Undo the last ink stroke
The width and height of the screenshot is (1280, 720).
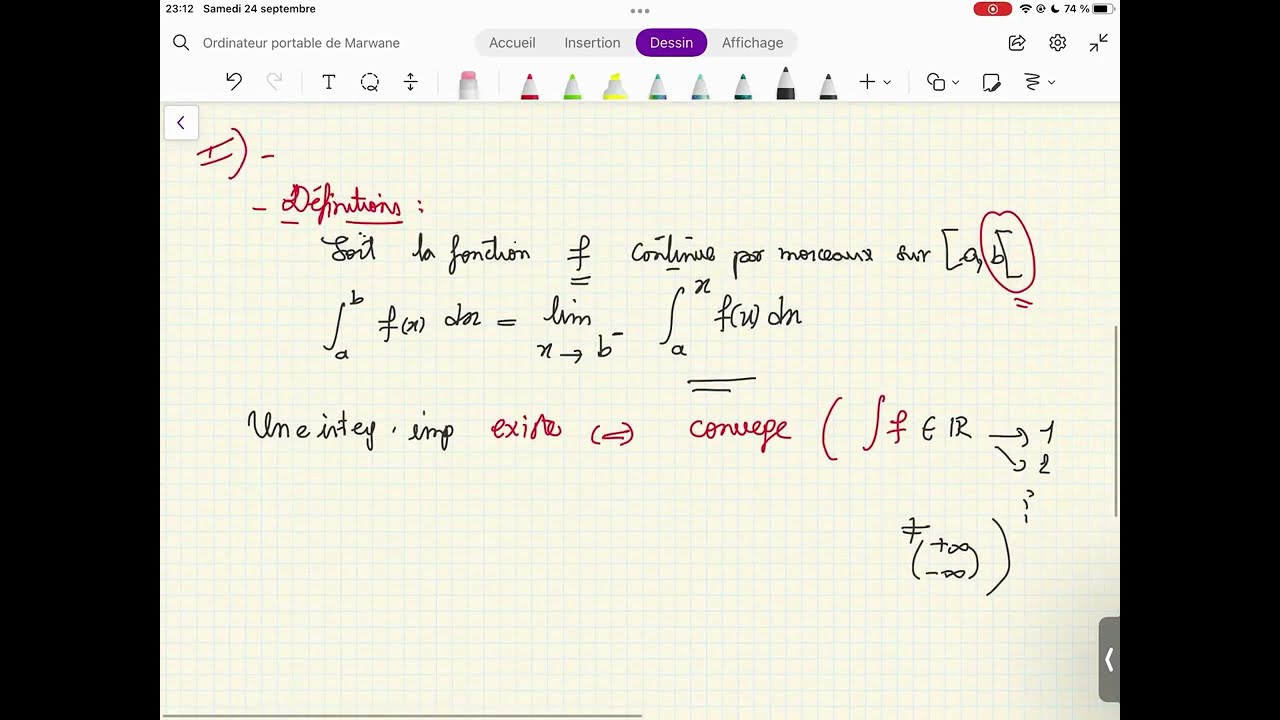pos(234,82)
